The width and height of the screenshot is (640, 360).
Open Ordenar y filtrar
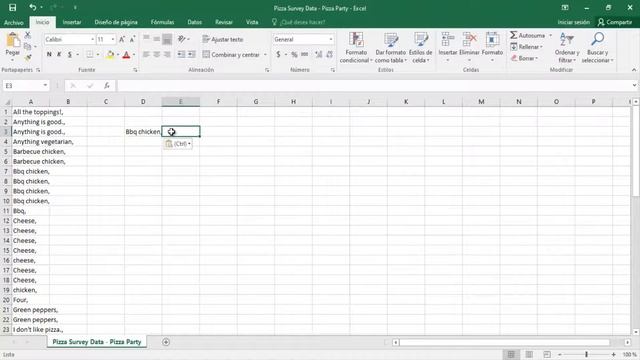(x=567, y=47)
